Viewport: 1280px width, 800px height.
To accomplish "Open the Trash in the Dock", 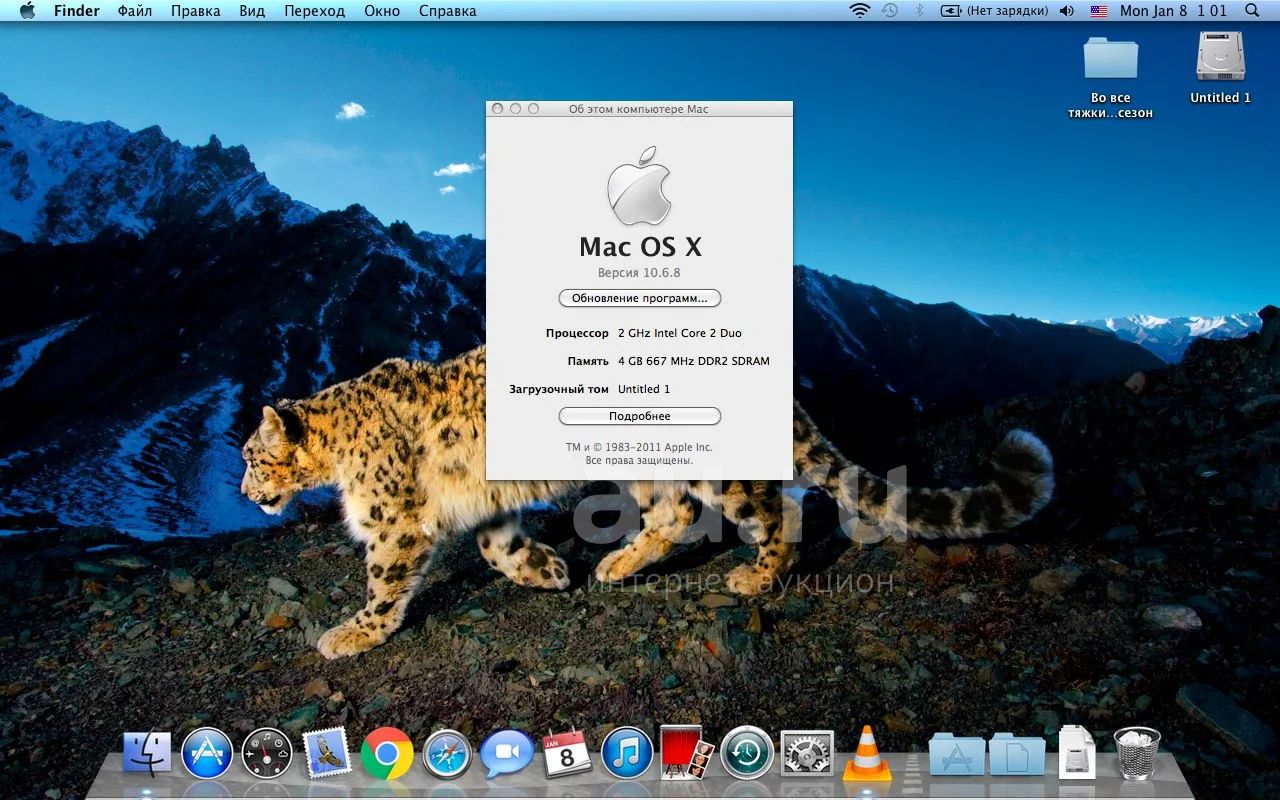I will click(x=1137, y=753).
